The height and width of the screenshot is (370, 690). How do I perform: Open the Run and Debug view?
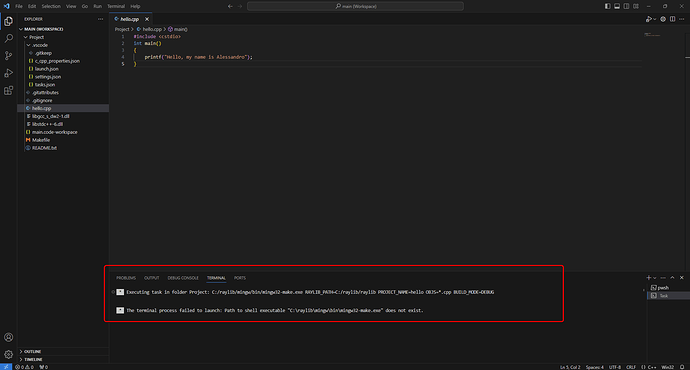pos(8,73)
